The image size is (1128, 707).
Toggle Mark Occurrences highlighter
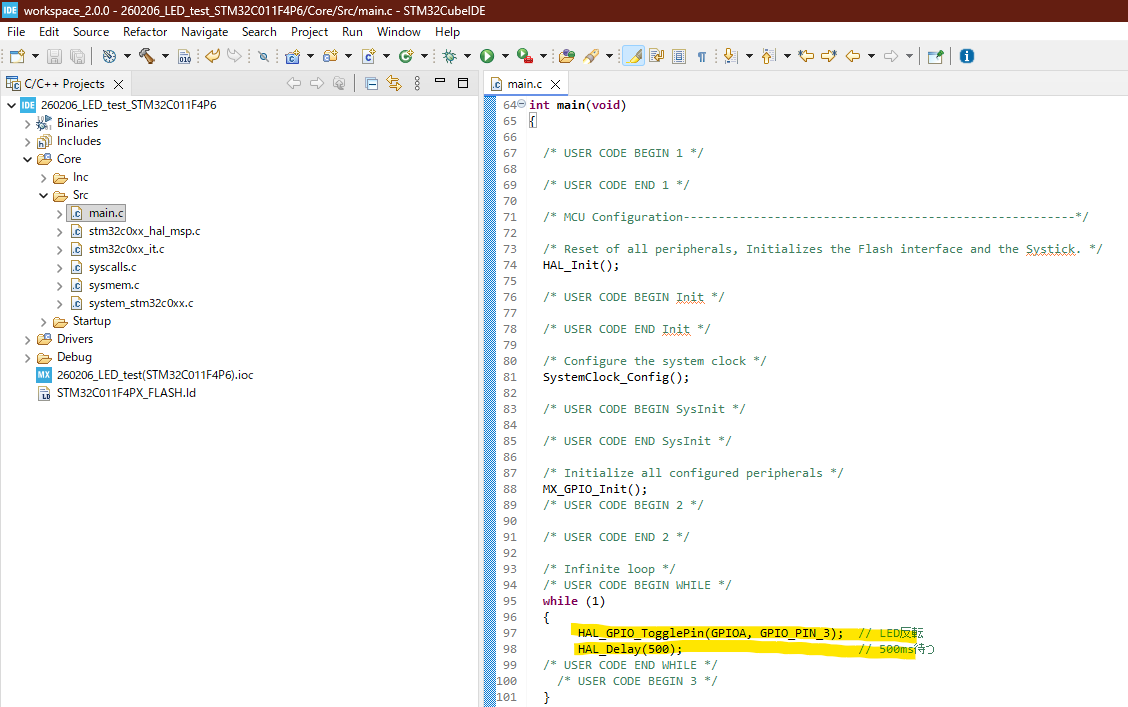tap(632, 56)
